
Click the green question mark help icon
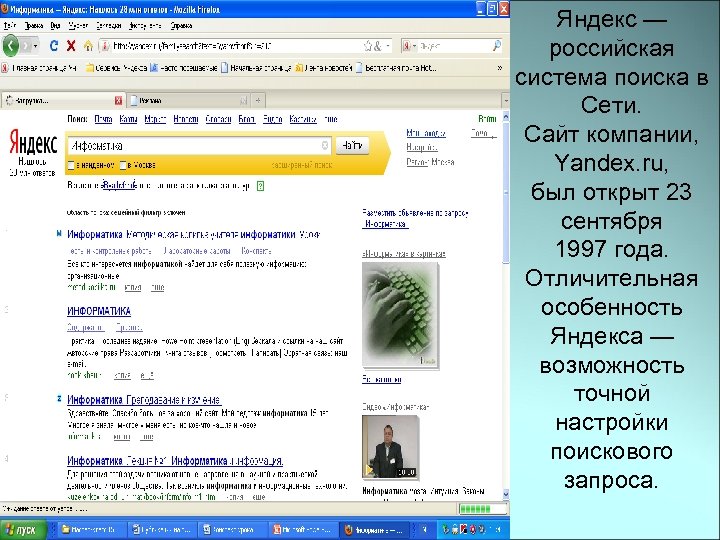260,186
